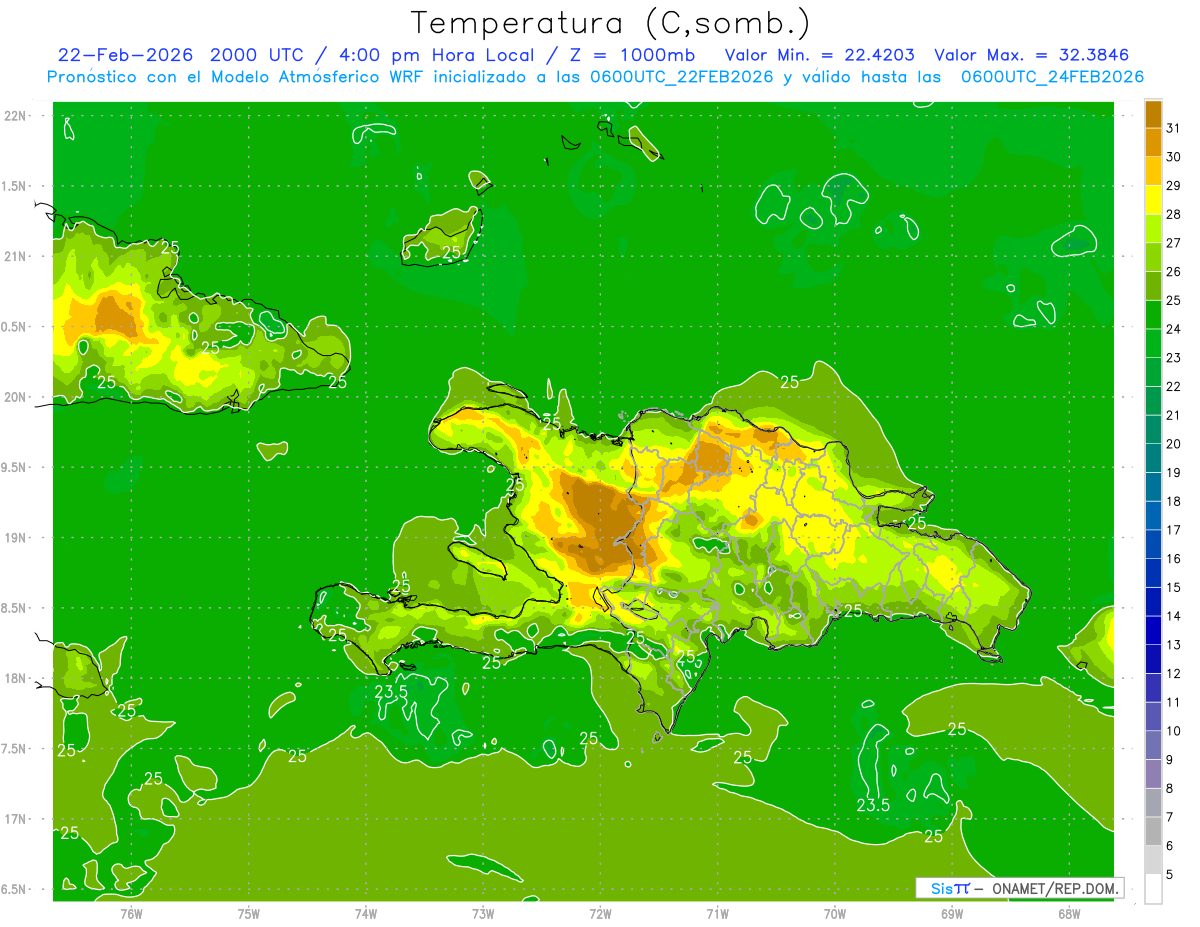Image resolution: width=1200 pixels, height=927 pixels.
Task: Click the longitude axis label "74W"
Action: (x=366, y=914)
